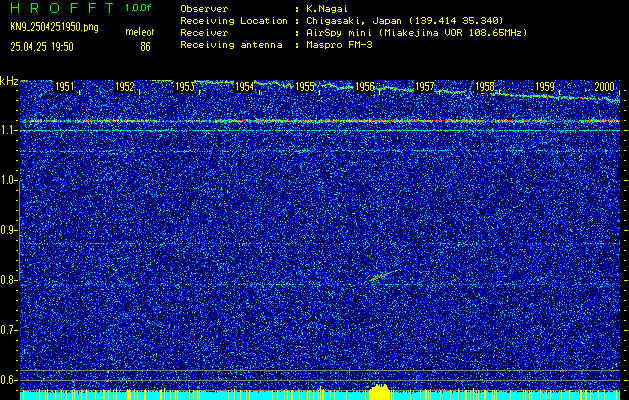
Task: Click the 1958 time marker
Action: [x=485, y=87]
